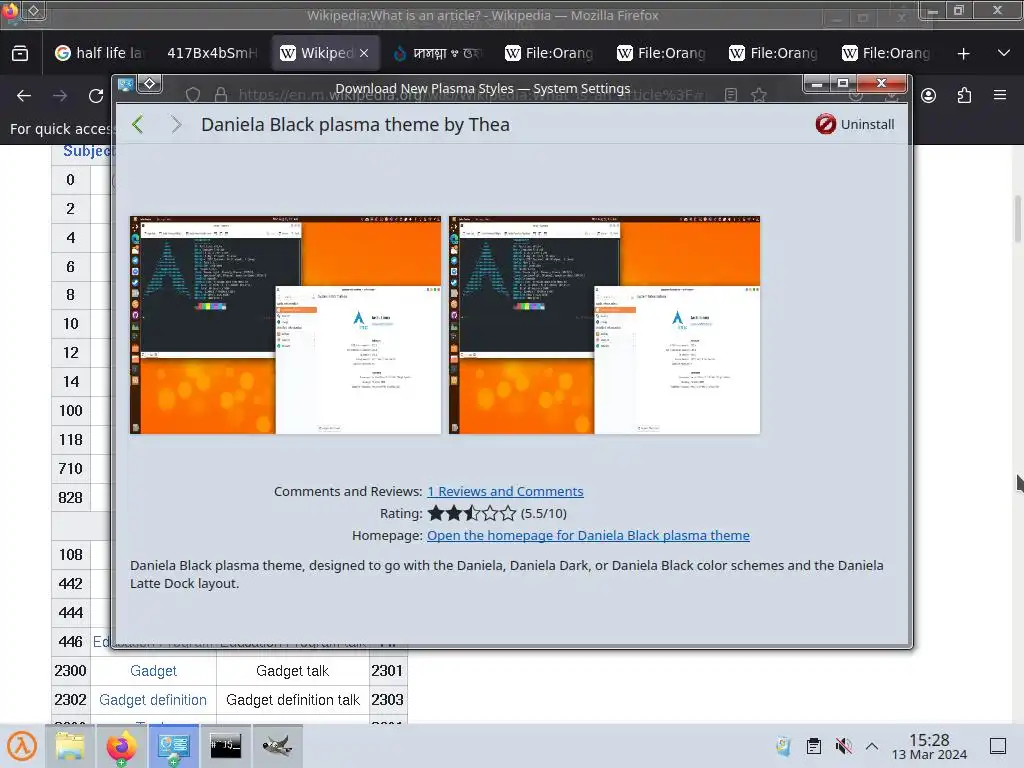Screen dimensions: 1024x768
Task: Uninstall the Daniela Black plasma theme
Action: pos(855,124)
